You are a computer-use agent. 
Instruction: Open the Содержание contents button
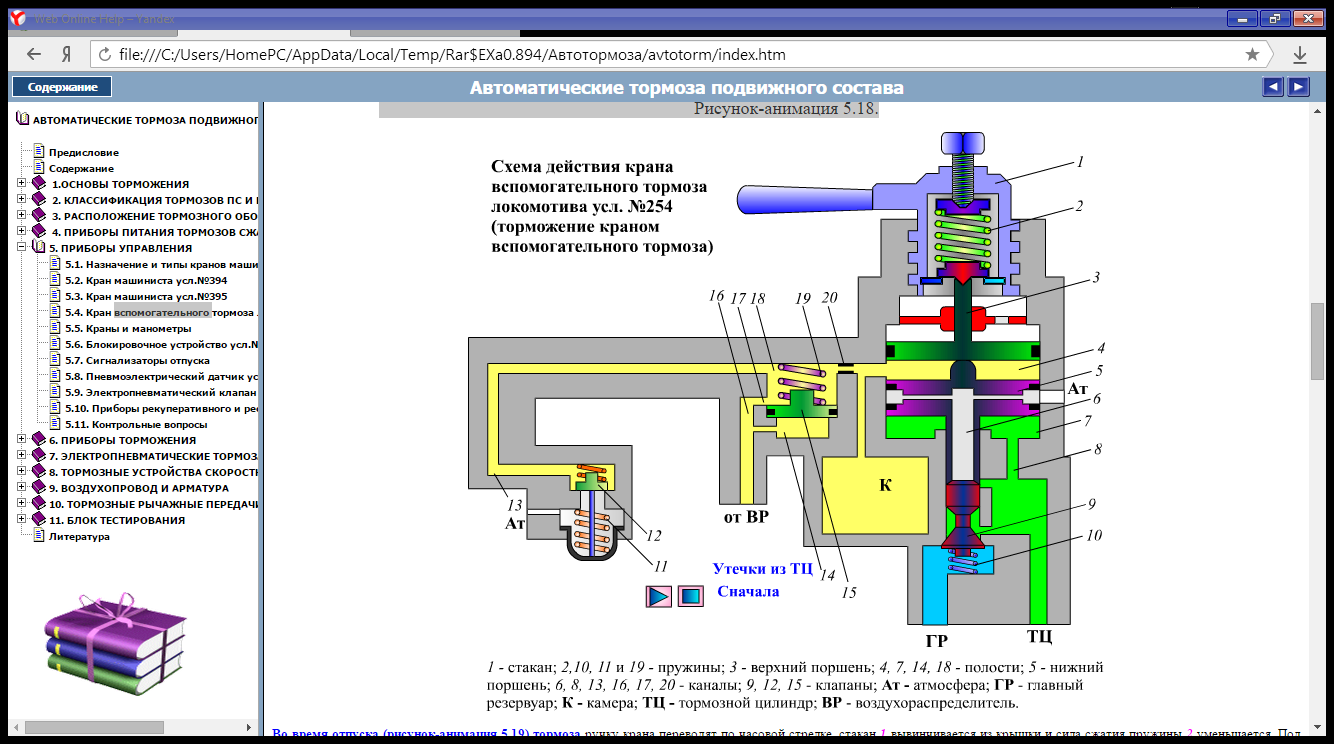click(x=62, y=87)
